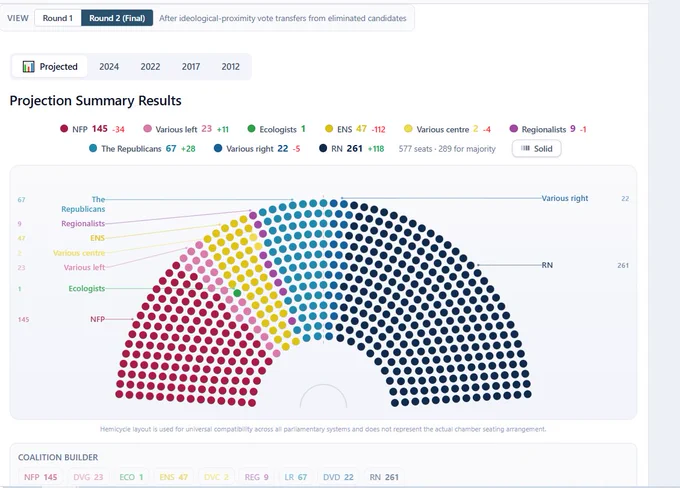Switch to the 2017 tab

coord(191,66)
